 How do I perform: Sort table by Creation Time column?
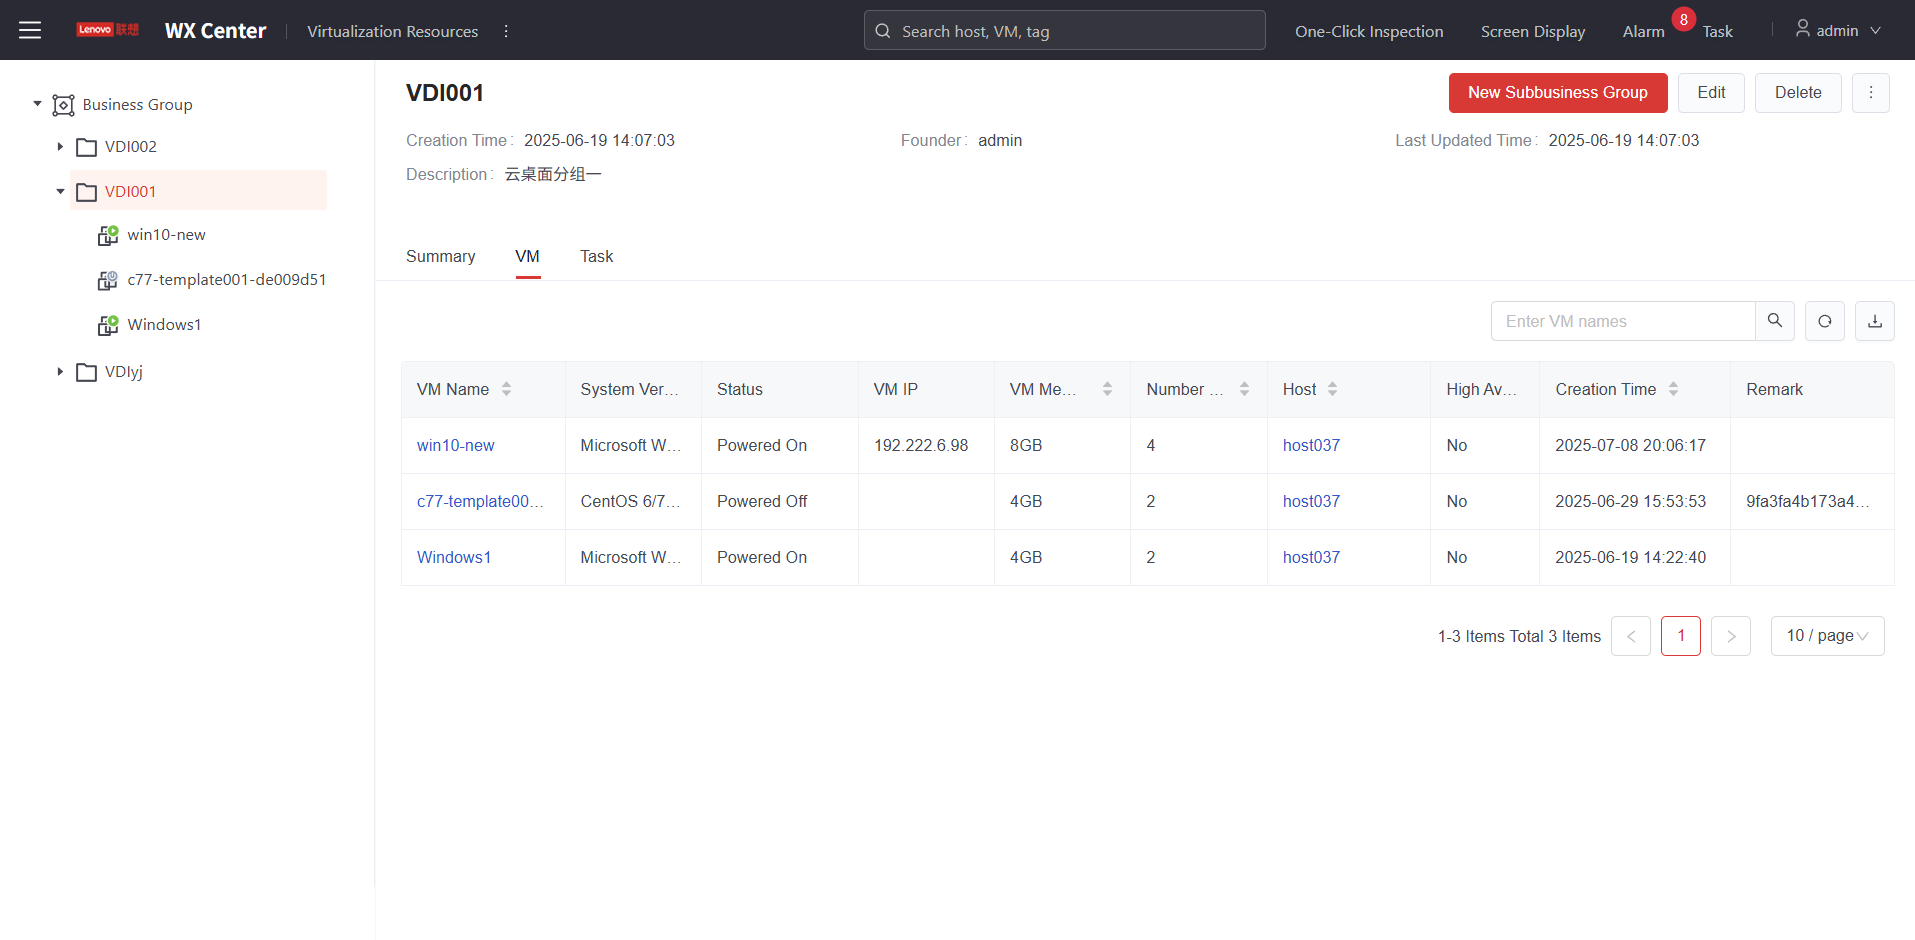1673,389
